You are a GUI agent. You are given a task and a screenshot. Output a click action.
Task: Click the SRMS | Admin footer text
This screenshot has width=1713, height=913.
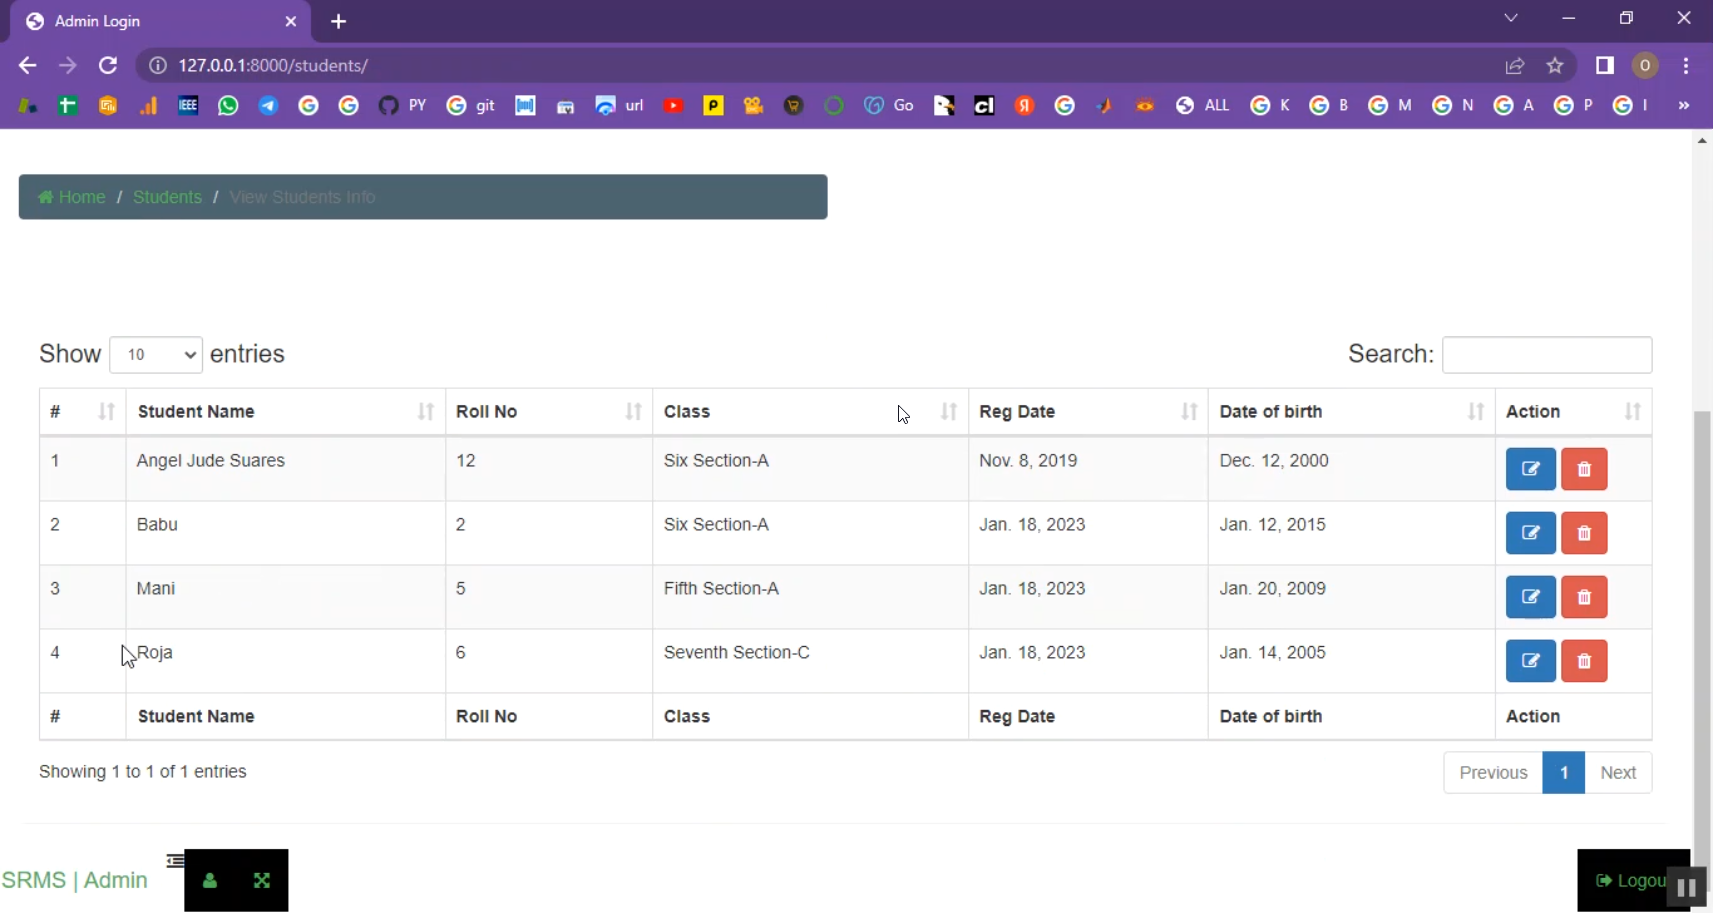(74, 880)
